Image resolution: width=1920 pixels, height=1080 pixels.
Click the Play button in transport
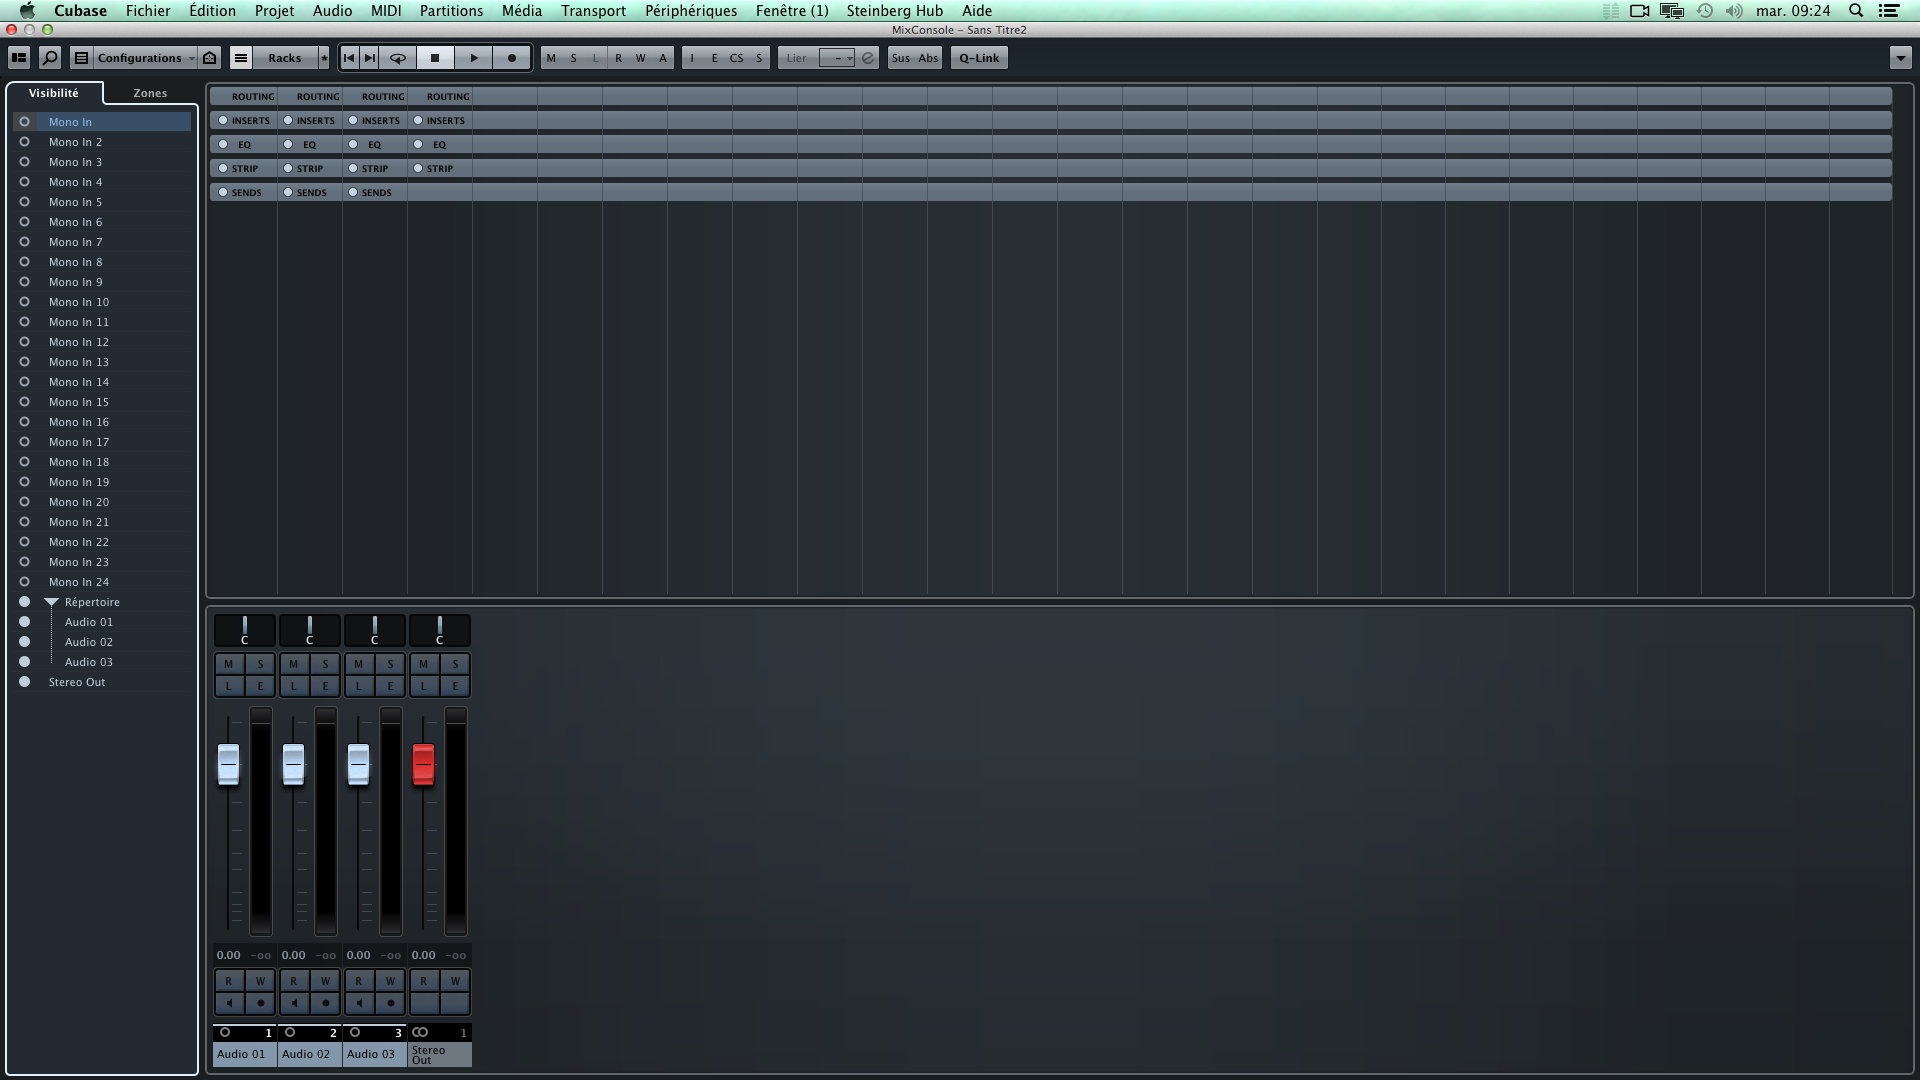point(474,58)
